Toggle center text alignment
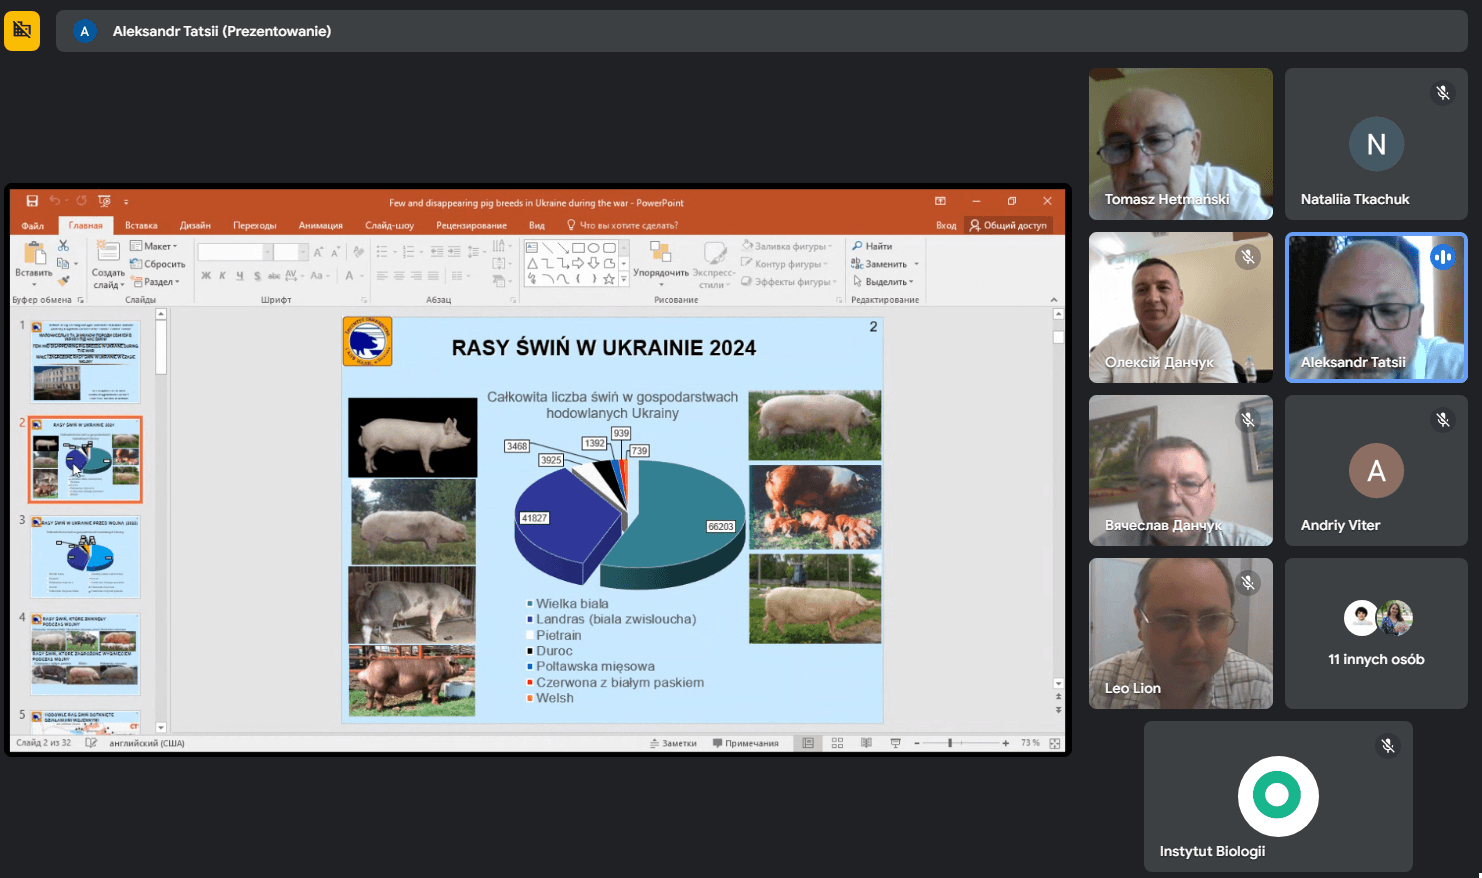 pyautogui.click(x=399, y=276)
